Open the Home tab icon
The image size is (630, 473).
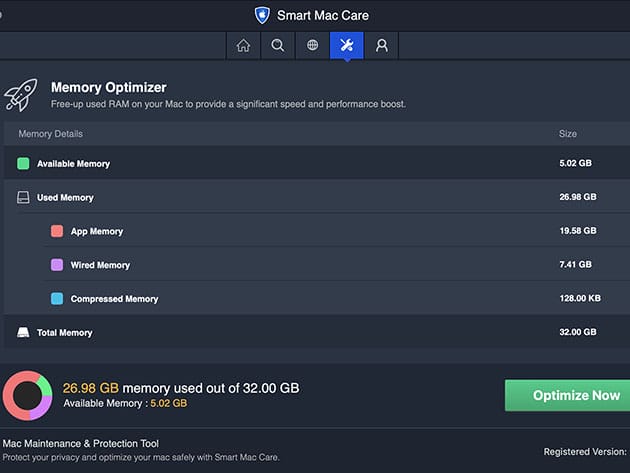pos(243,45)
